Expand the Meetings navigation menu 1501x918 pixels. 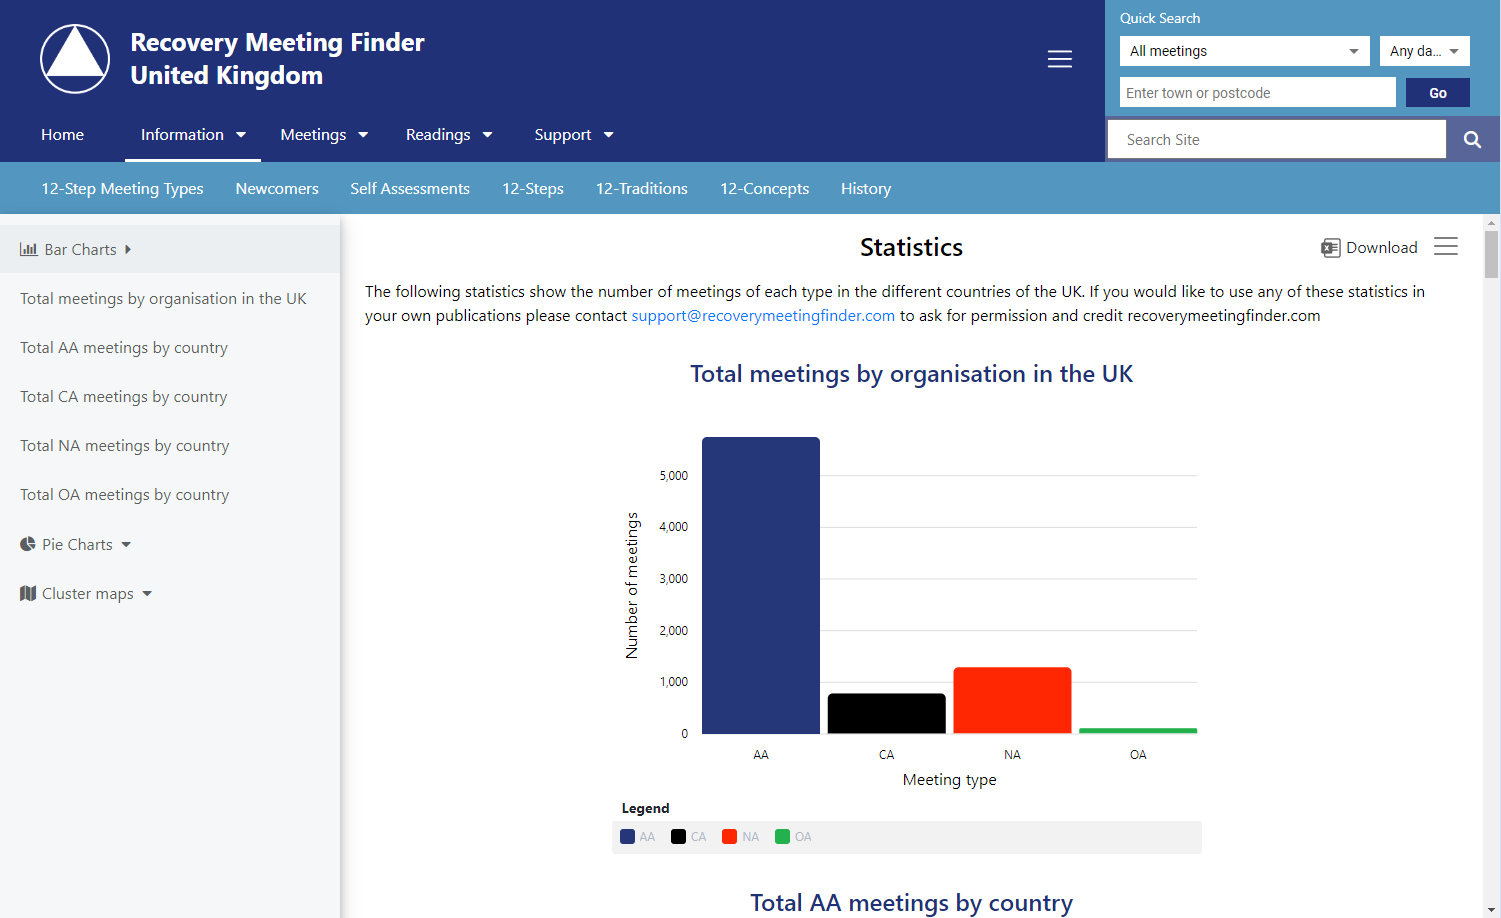click(x=324, y=135)
